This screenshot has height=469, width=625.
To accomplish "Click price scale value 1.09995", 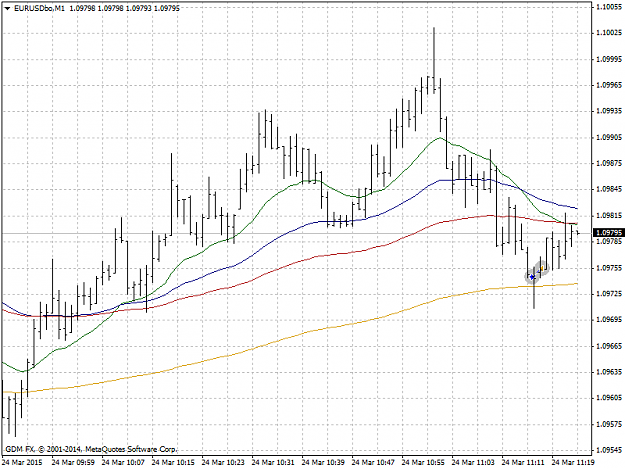I will (609, 59).
